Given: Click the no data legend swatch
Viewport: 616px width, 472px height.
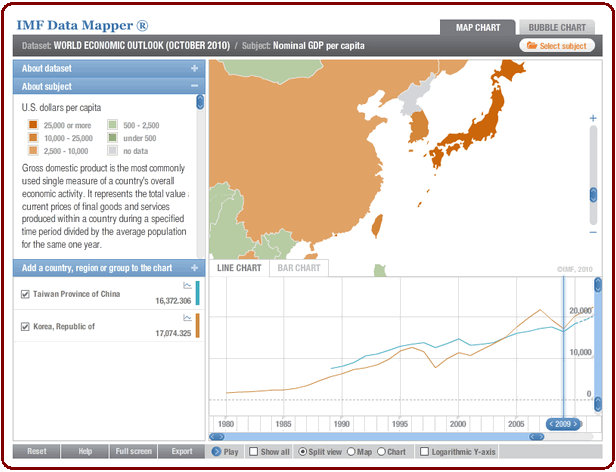Looking at the screenshot, I should tap(112, 151).
